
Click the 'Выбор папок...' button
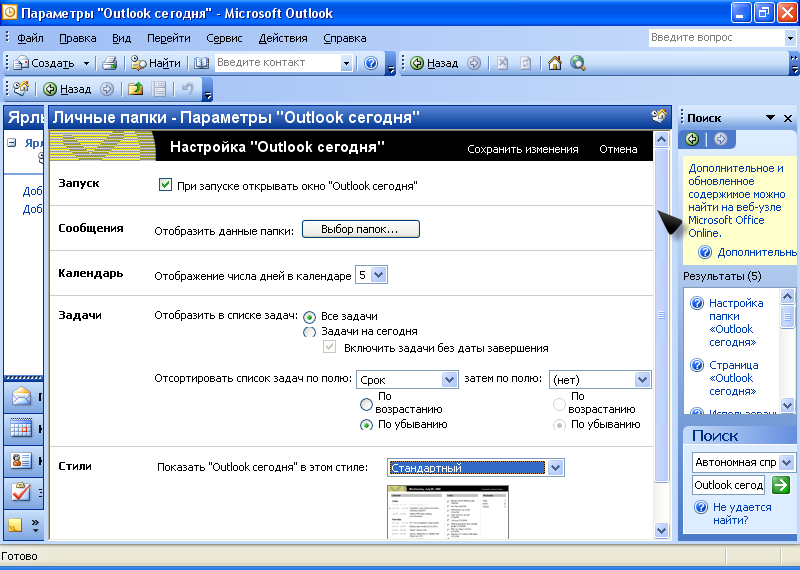[361, 229]
